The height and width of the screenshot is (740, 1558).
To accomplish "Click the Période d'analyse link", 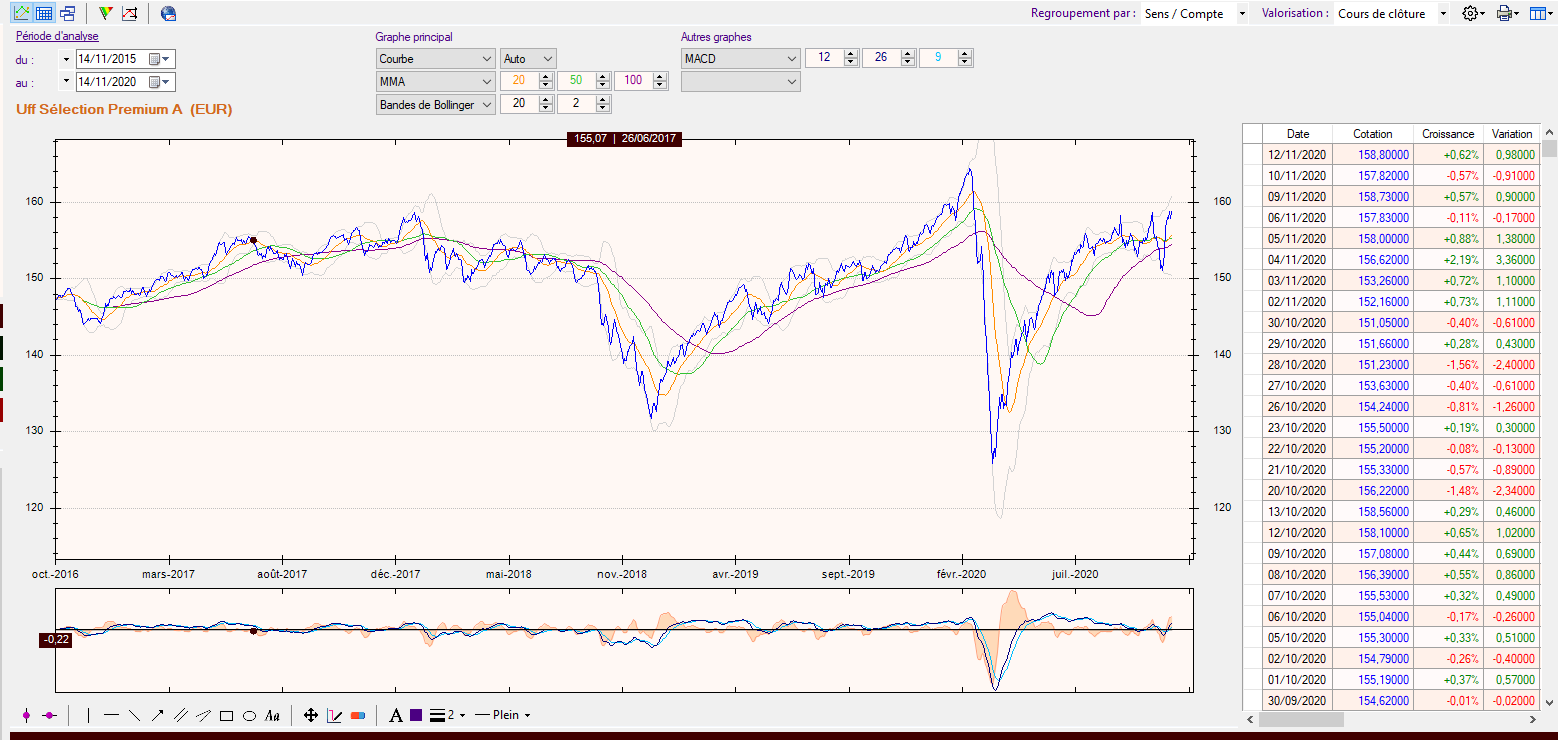I will tap(57, 36).
